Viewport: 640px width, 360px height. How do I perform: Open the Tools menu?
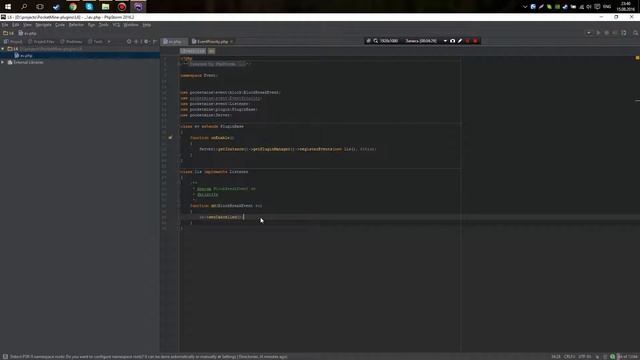pyautogui.click(x=104, y=25)
